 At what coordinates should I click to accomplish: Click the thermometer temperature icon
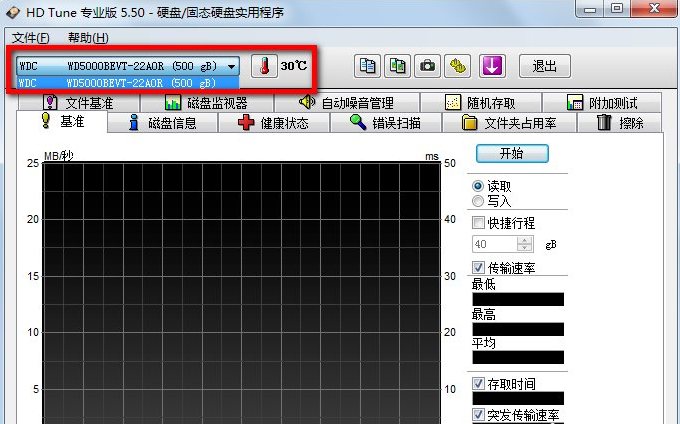point(264,66)
